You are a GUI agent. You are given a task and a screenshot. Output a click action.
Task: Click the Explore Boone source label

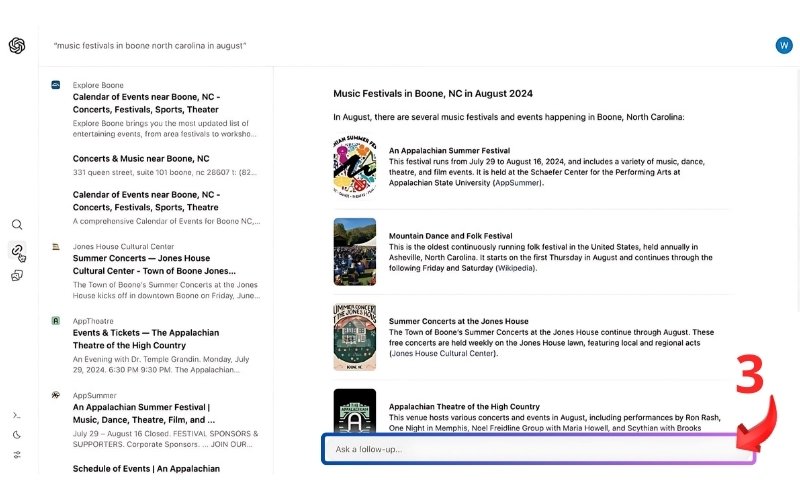click(x=98, y=85)
